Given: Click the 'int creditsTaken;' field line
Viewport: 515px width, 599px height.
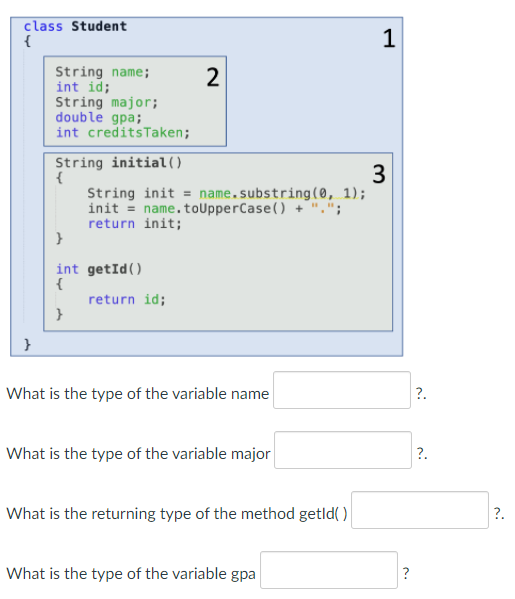Looking at the screenshot, I should click(123, 133).
